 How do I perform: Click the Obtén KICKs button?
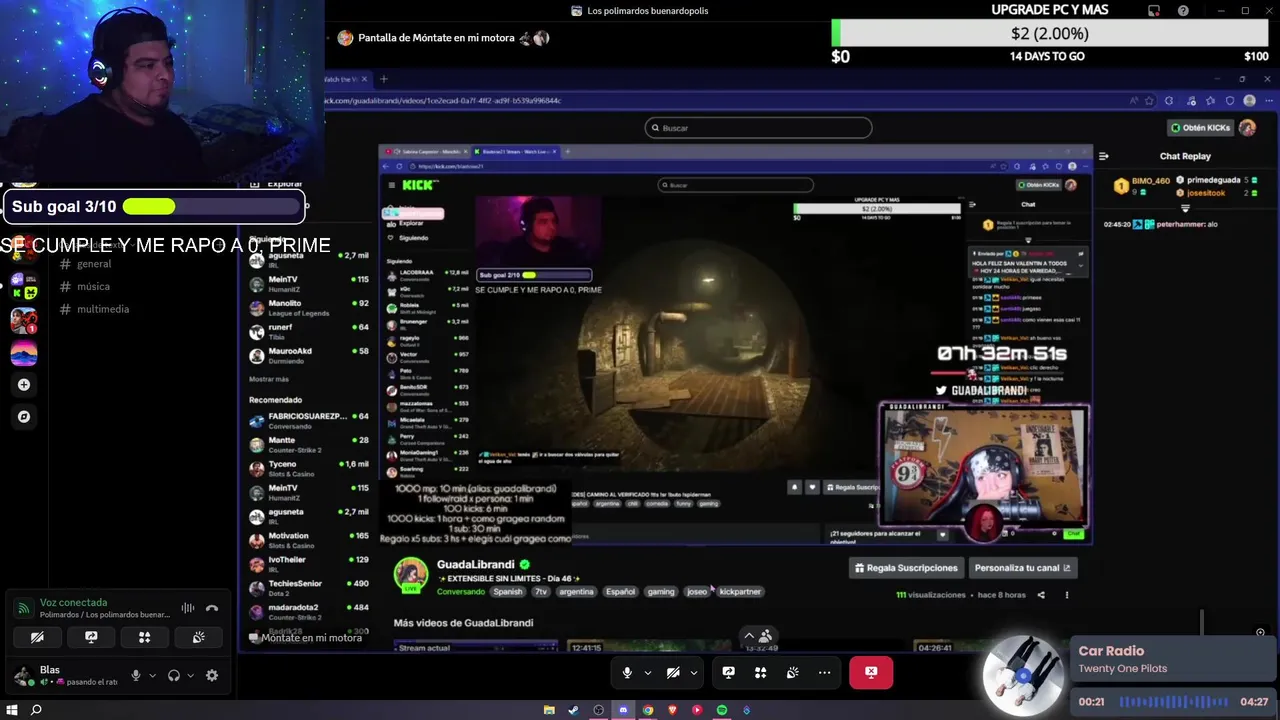pyautogui.click(x=1200, y=128)
